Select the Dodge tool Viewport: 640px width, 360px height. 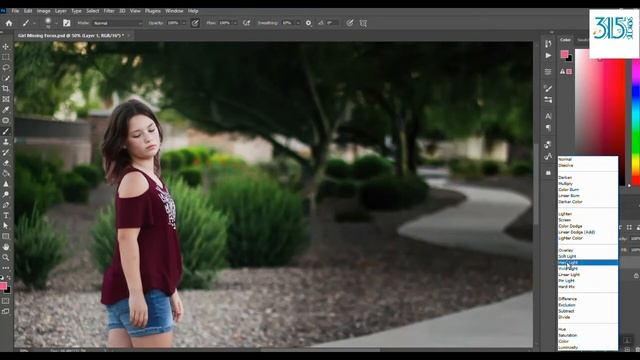pyautogui.click(x=6, y=195)
